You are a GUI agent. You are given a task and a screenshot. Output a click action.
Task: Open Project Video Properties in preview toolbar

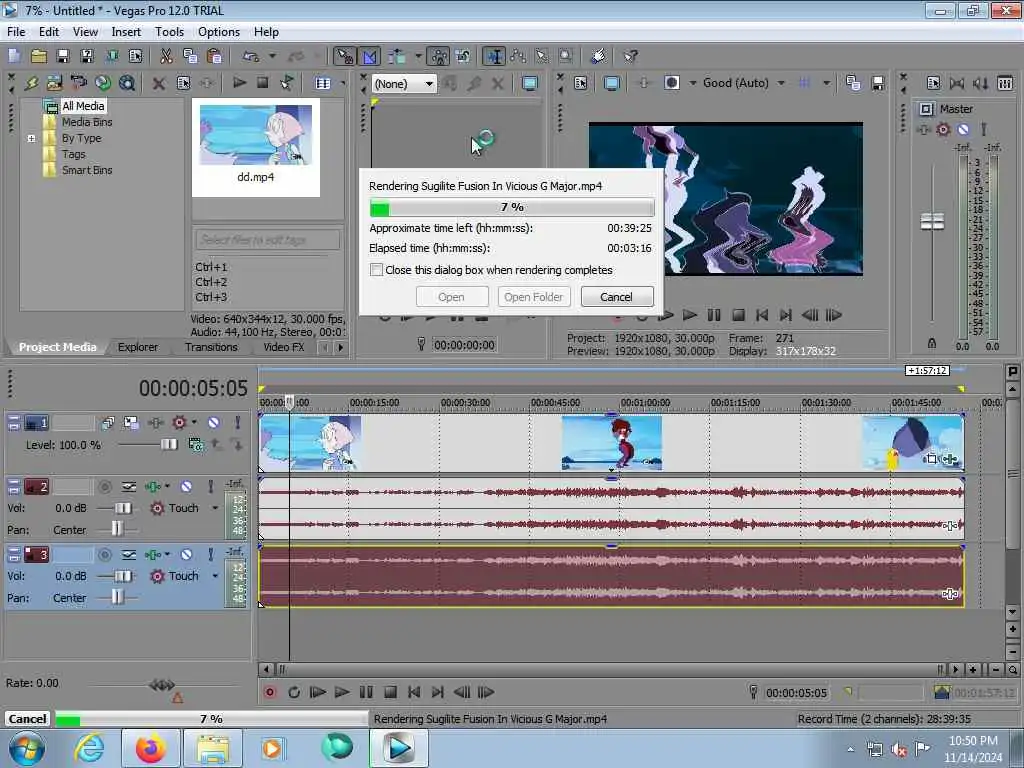pos(581,83)
